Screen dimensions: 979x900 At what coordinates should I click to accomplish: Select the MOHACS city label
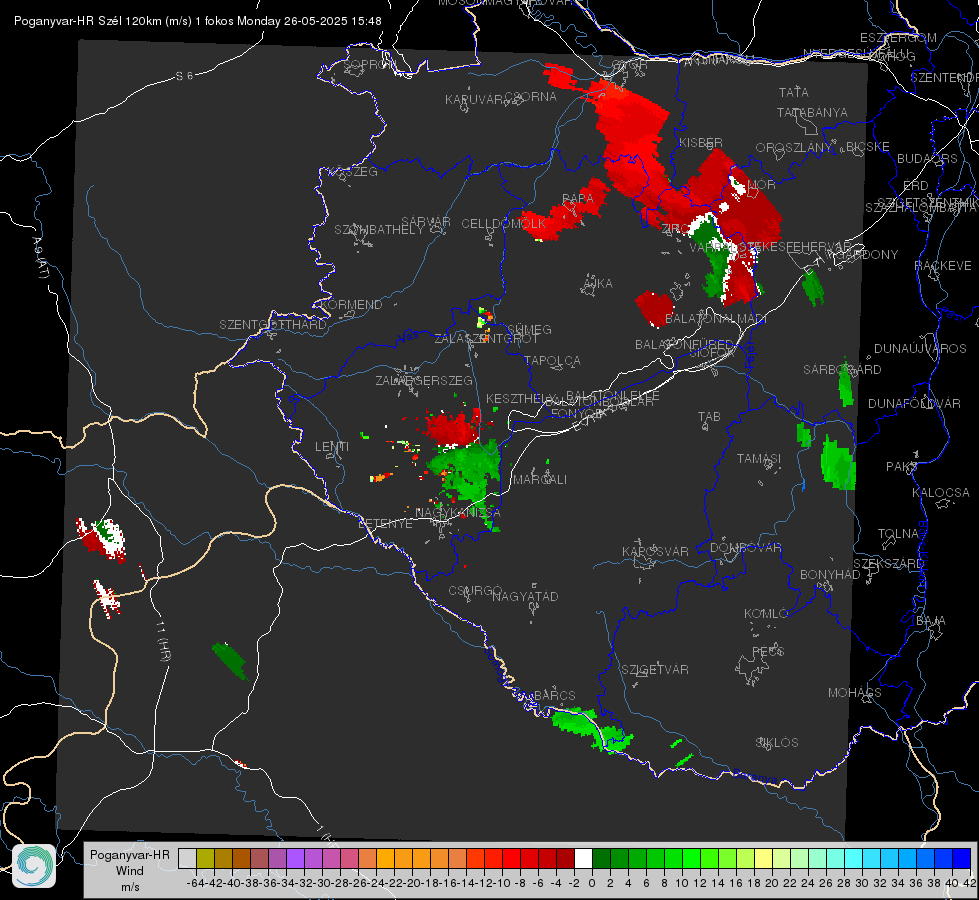(855, 693)
